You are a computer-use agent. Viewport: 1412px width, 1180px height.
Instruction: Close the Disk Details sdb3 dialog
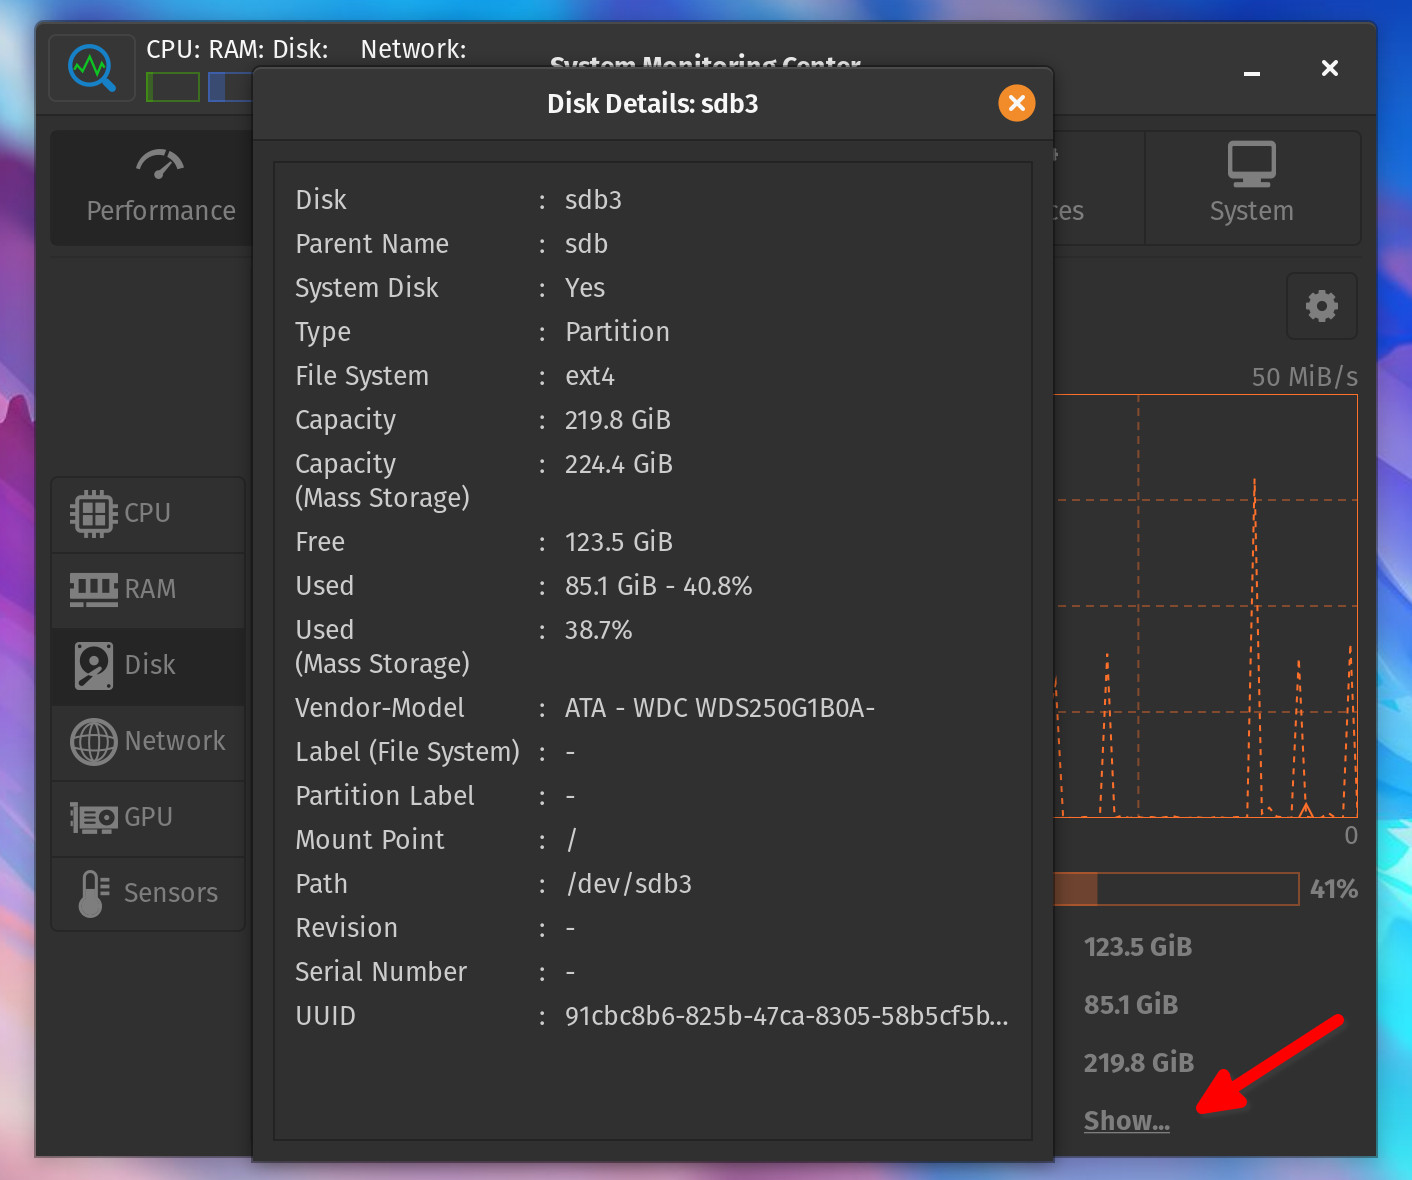[1016, 103]
